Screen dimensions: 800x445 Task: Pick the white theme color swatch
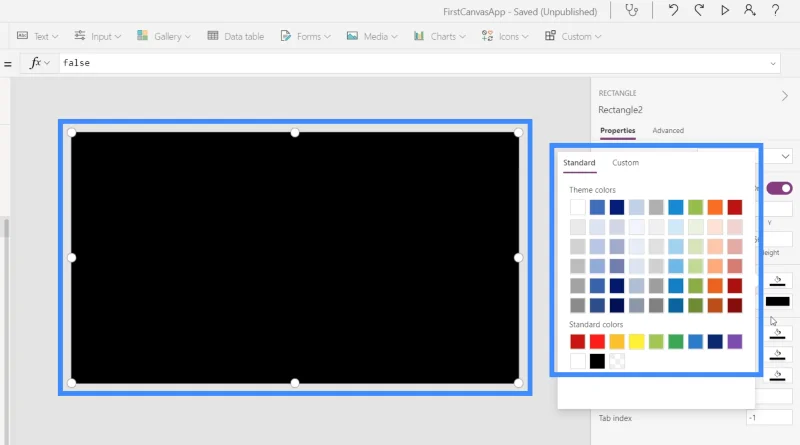click(578, 207)
